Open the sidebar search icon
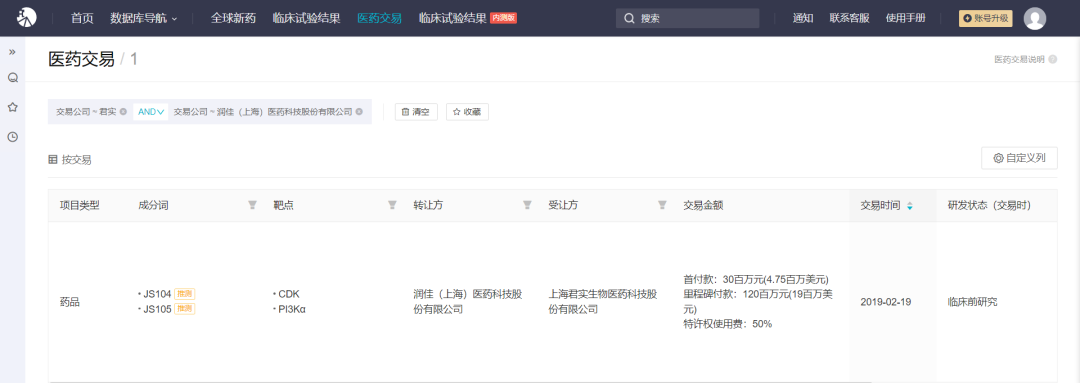1080x383 pixels. (x=12, y=78)
